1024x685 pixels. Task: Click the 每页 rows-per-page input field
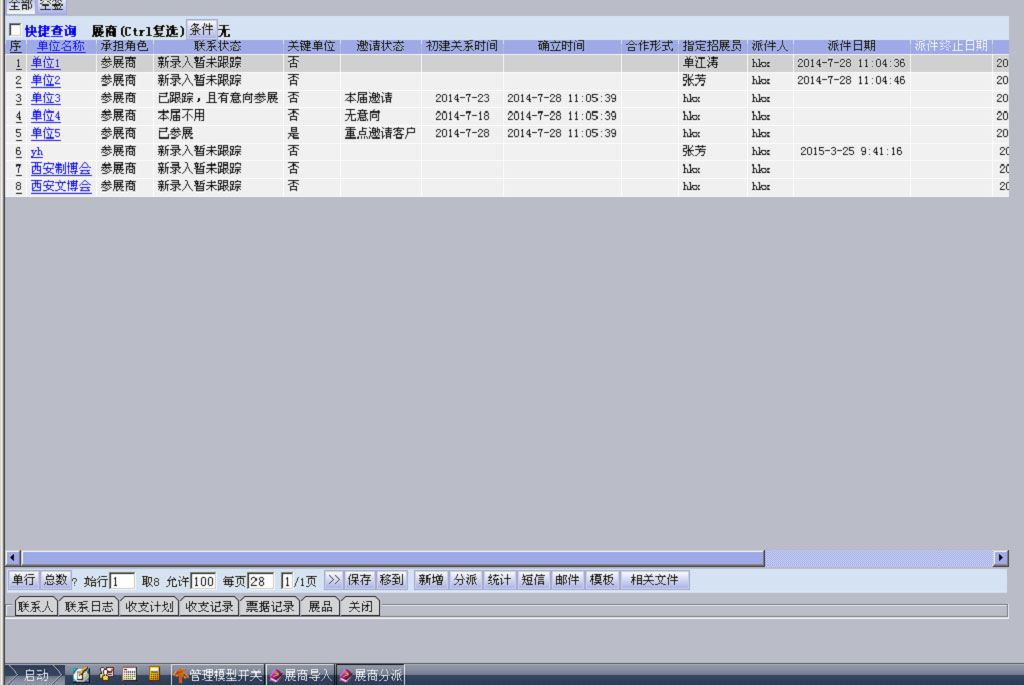(260, 581)
